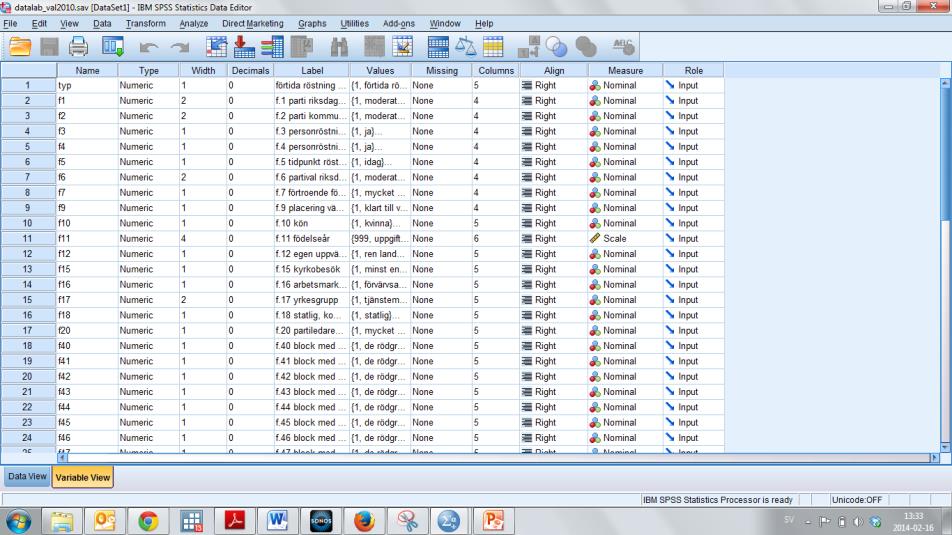Open PowerPoint from the taskbar
The width and height of the screenshot is (952, 535).
(x=493, y=521)
